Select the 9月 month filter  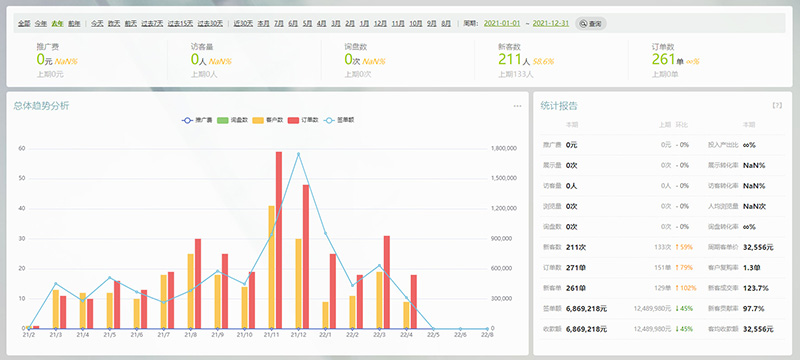(x=432, y=23)
